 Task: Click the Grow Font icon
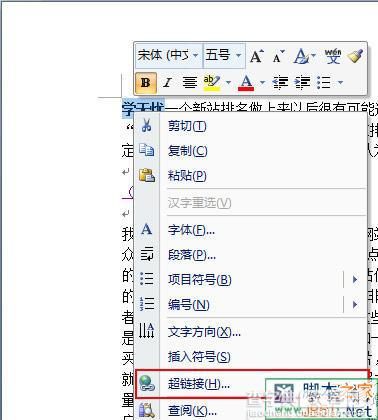(x=257, y=56)
